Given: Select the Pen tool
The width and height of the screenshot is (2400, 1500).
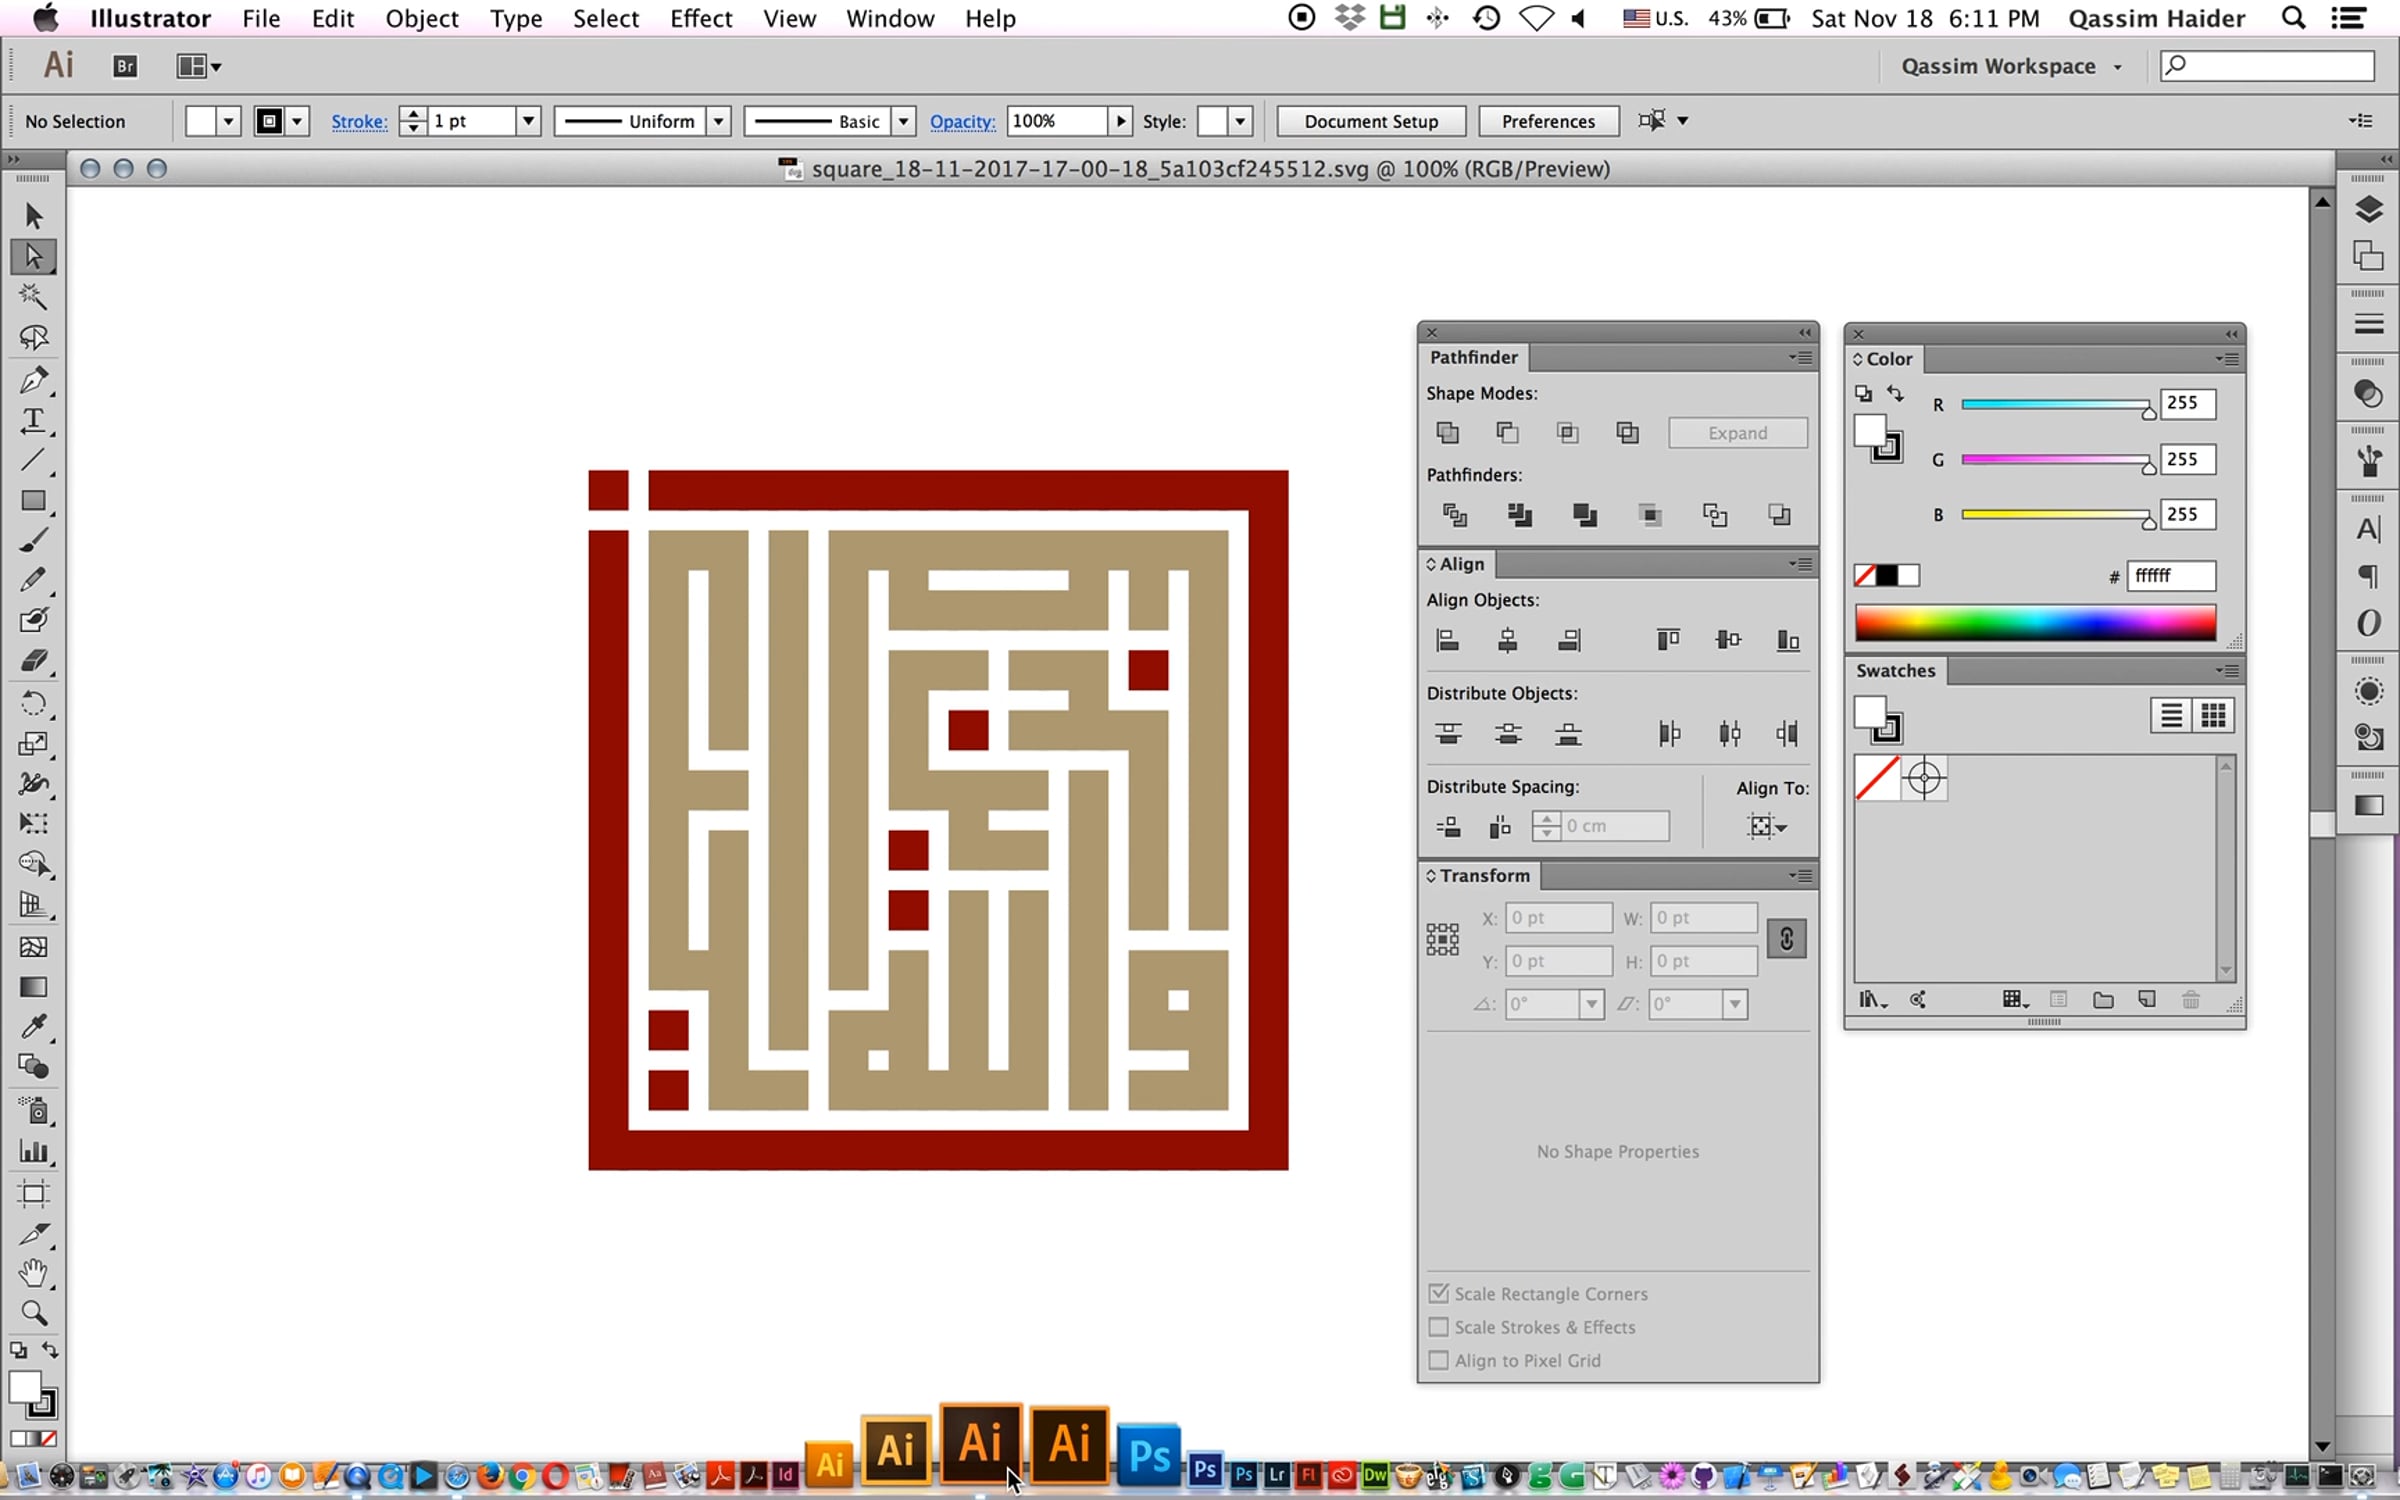Looking at the screenshot, I should [33, 379].
